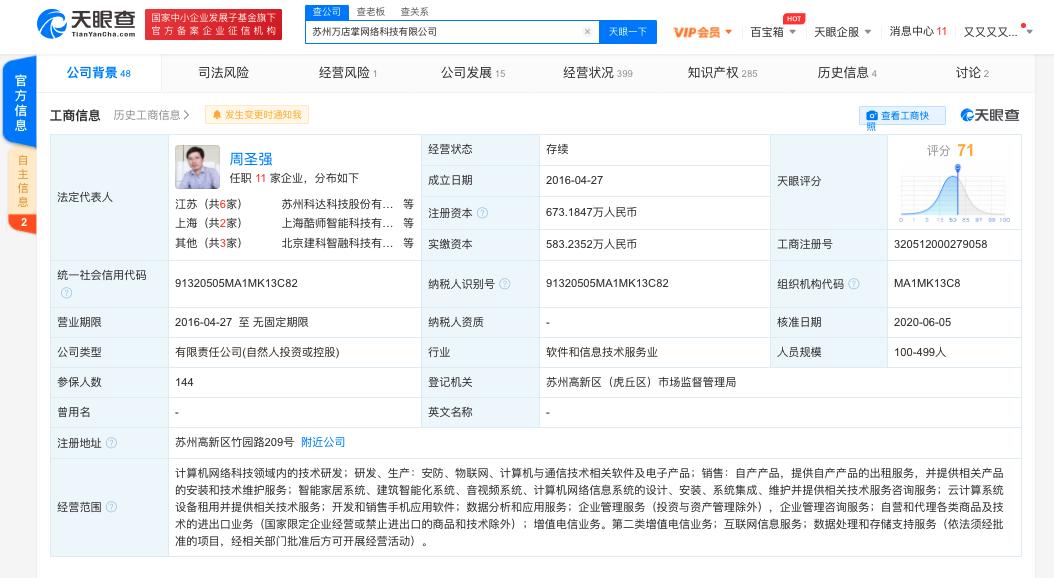
Task: Expand the 百宝箱 menu
Action: (x=773, y=32)
